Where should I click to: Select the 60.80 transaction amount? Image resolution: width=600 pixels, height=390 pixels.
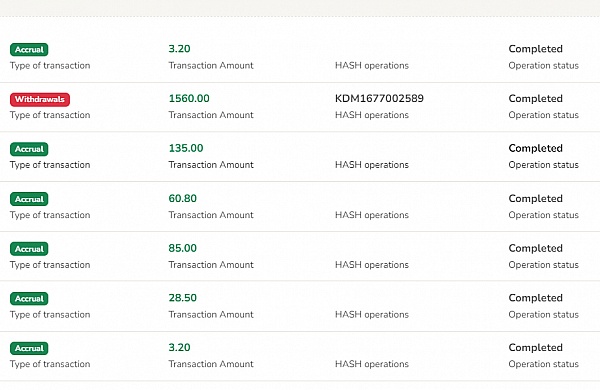pyautogui.click(x=183, y=199)
